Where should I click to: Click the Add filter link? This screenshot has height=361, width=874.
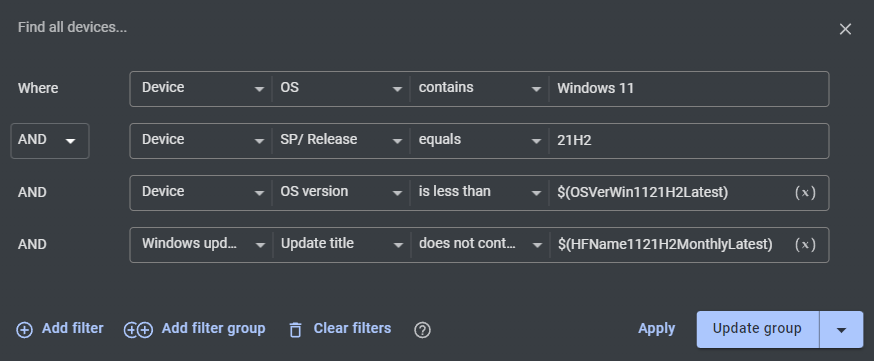pyautogui.click(x=72, y=329)
